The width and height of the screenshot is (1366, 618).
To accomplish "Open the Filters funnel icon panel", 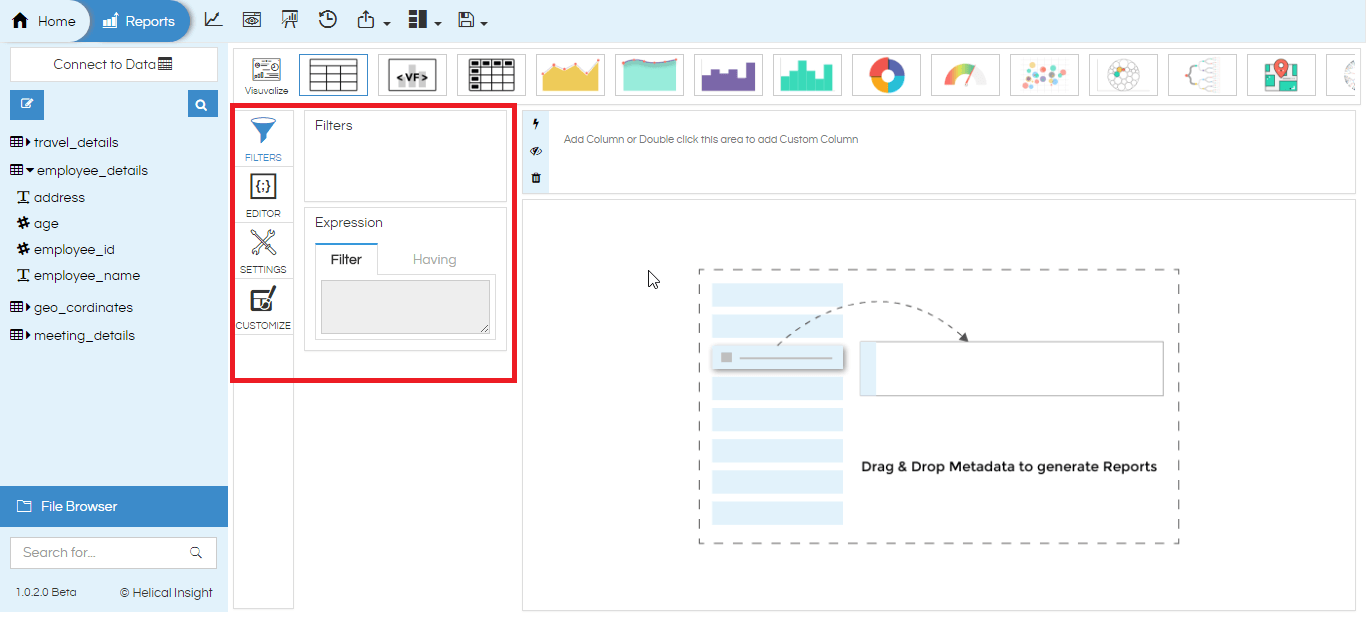I will (x=263, y=138).
